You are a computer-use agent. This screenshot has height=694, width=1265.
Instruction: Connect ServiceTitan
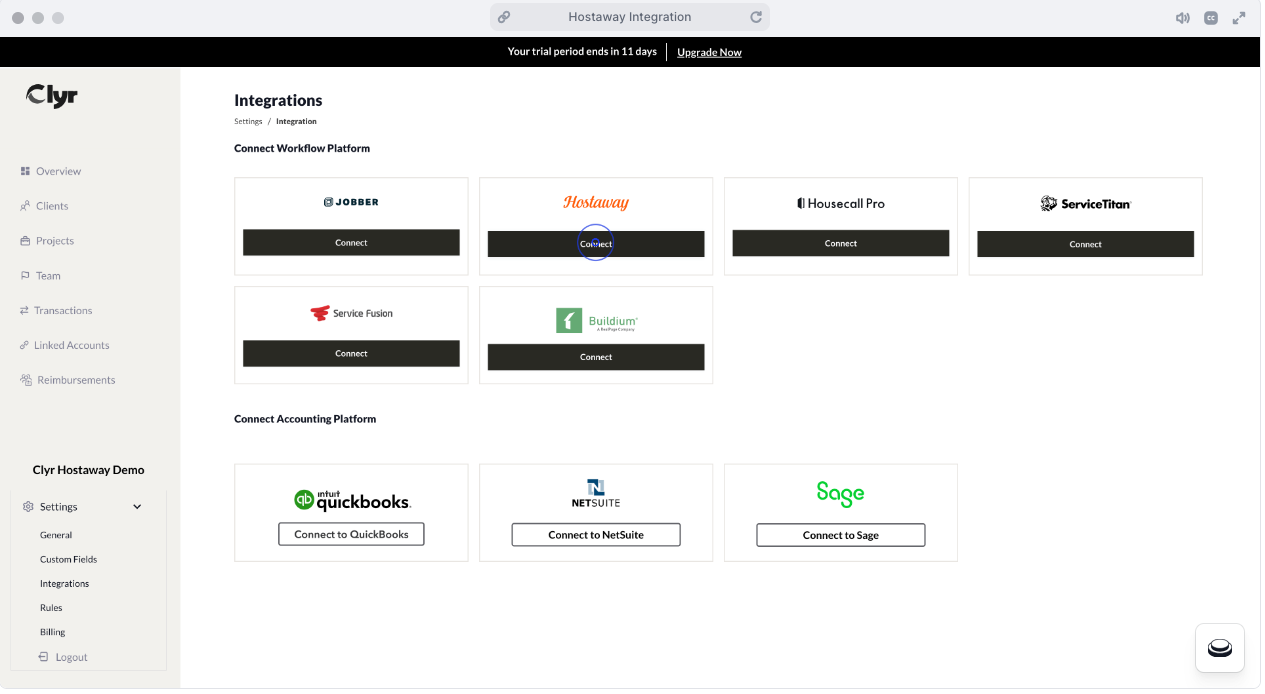tap(1086, 244)
